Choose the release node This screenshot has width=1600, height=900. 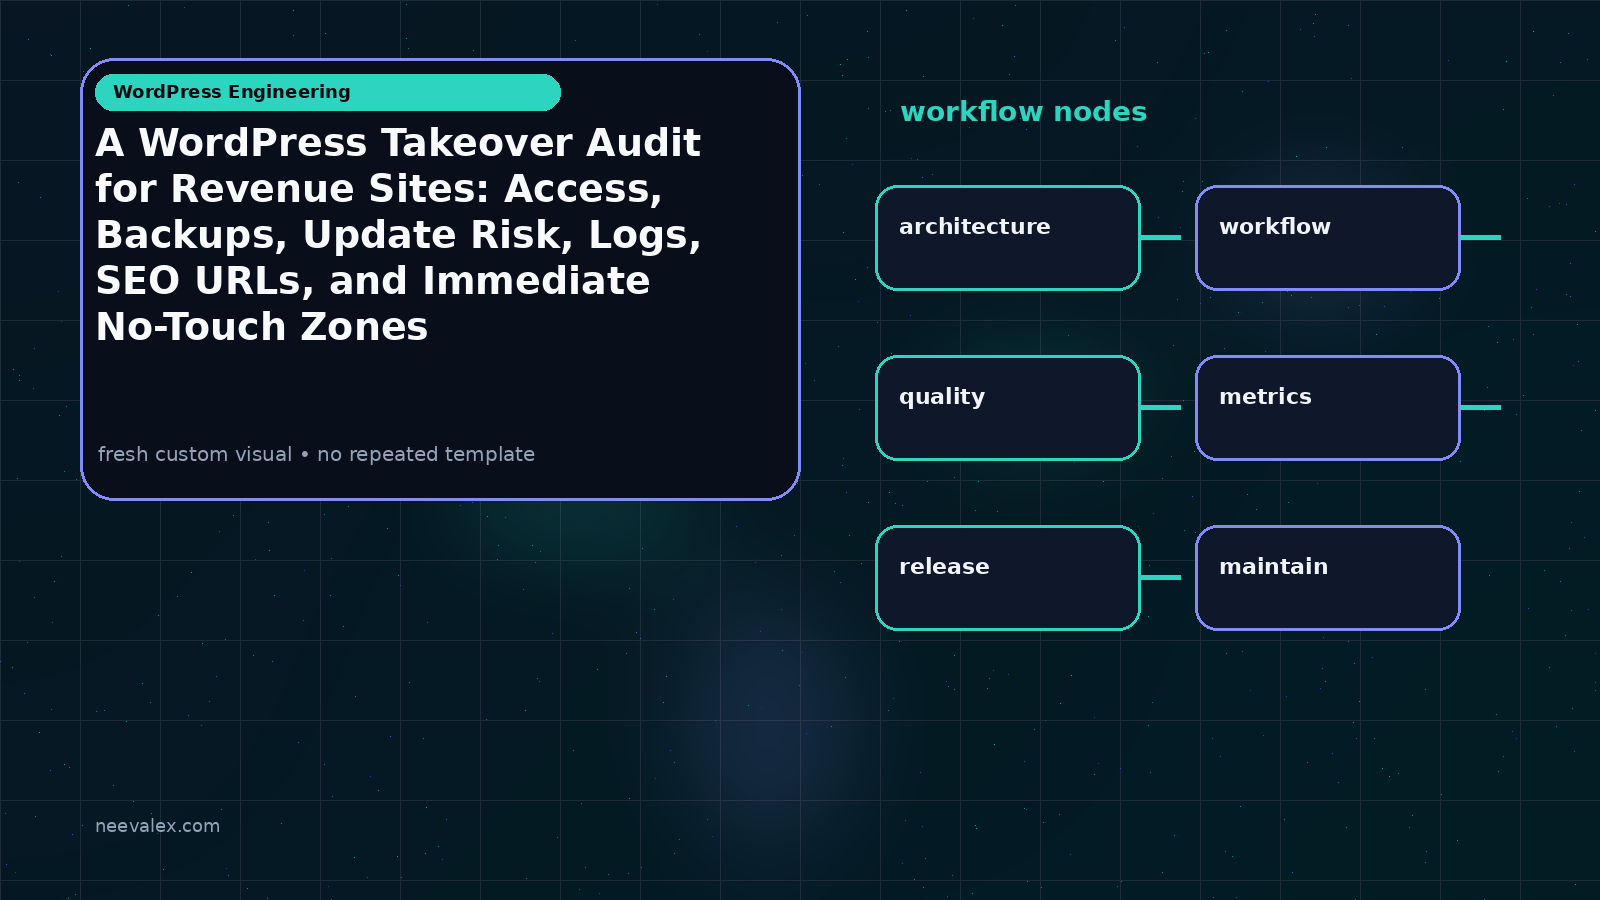point(1008,578)
